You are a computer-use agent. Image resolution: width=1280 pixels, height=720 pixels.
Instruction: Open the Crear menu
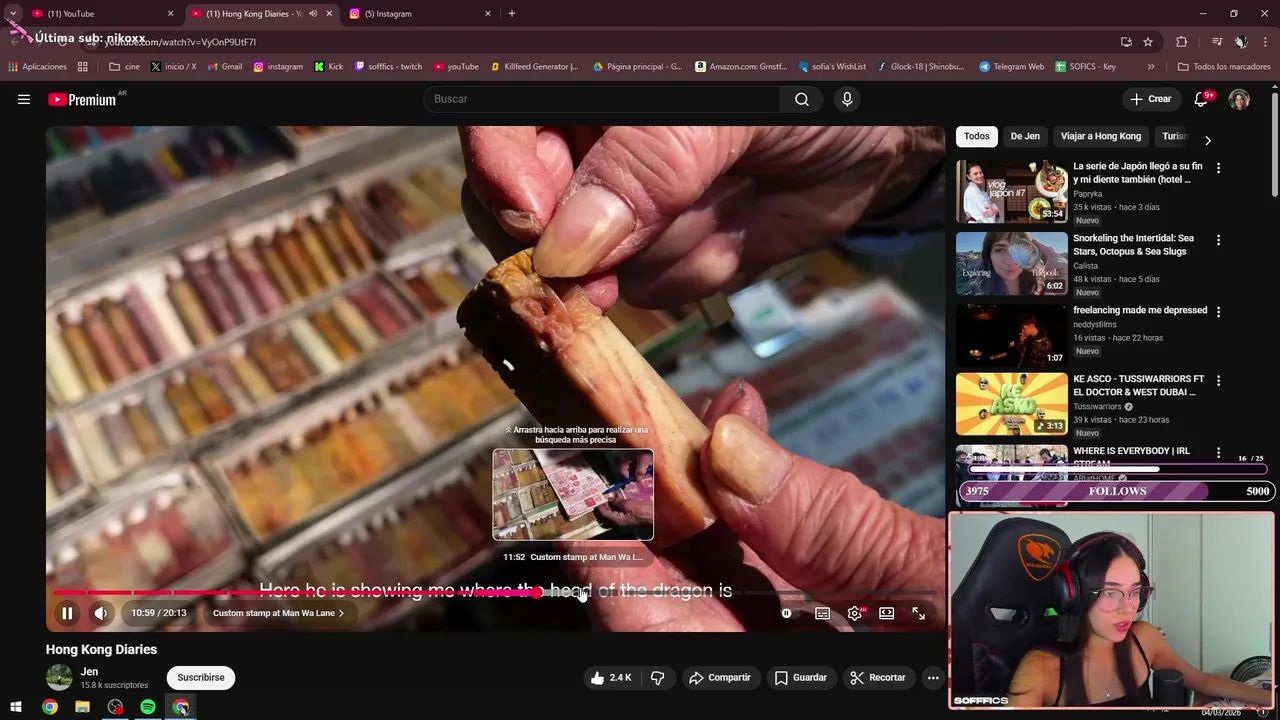tap(1150, 99)
